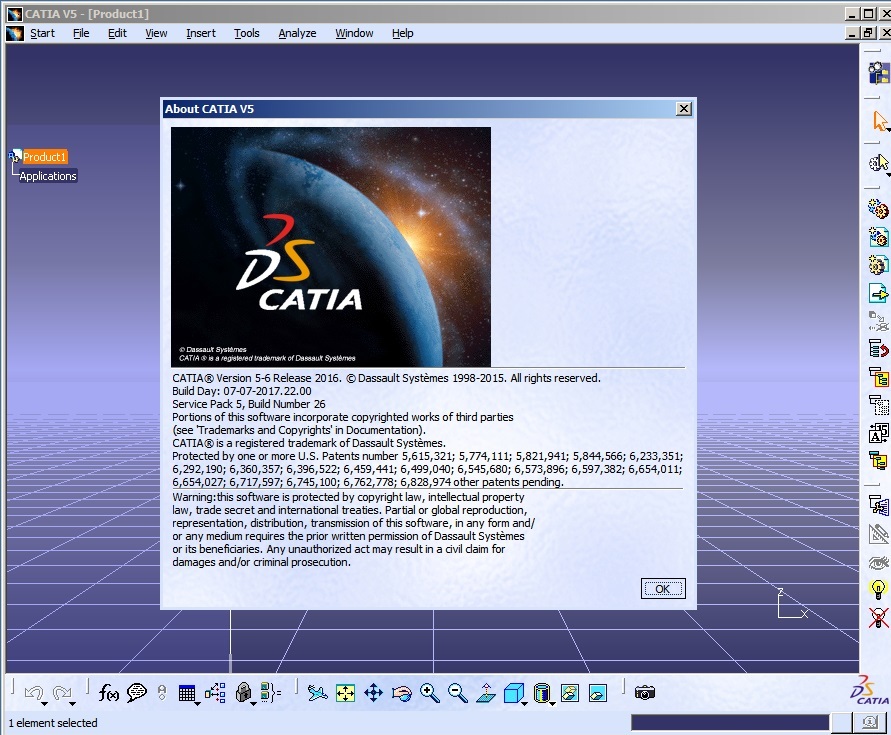Viewport: 891px width, 735px height.
Task: Open the Undo history dropdown arrow
Action: click(45, 704)
